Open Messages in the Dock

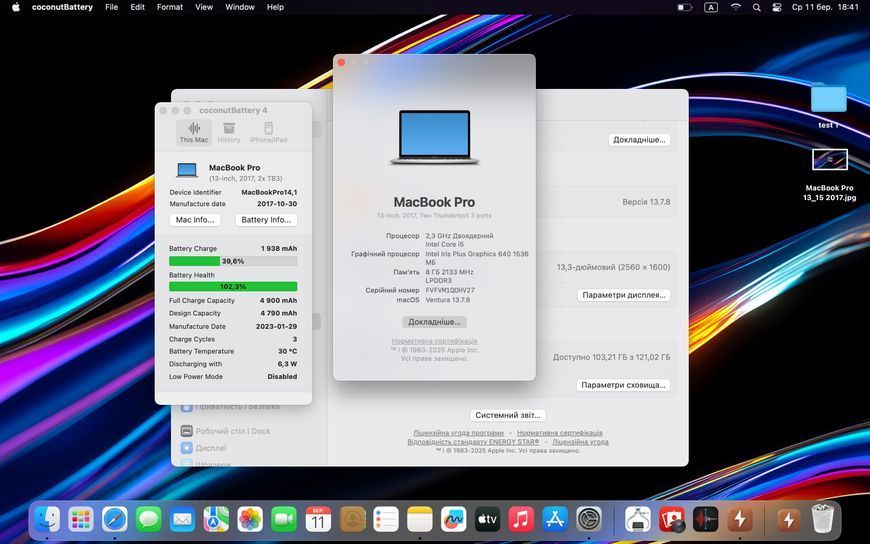pos(149,520)
